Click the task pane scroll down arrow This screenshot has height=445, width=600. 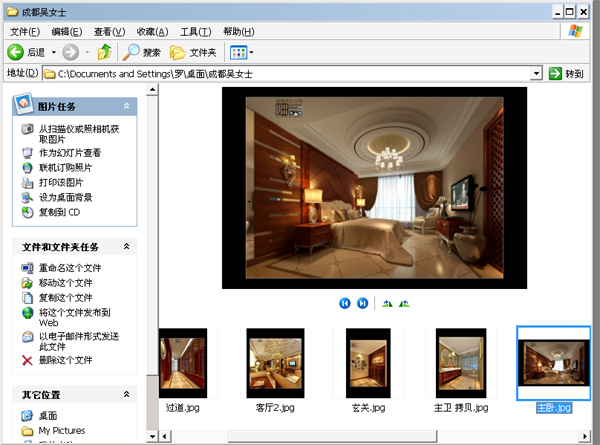coord(152,436)
